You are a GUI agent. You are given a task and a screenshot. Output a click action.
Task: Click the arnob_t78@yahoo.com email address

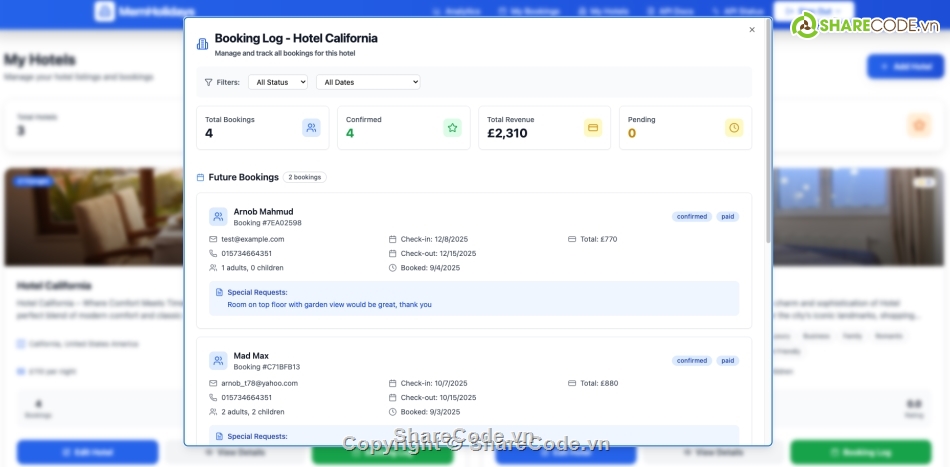[259, 383]
